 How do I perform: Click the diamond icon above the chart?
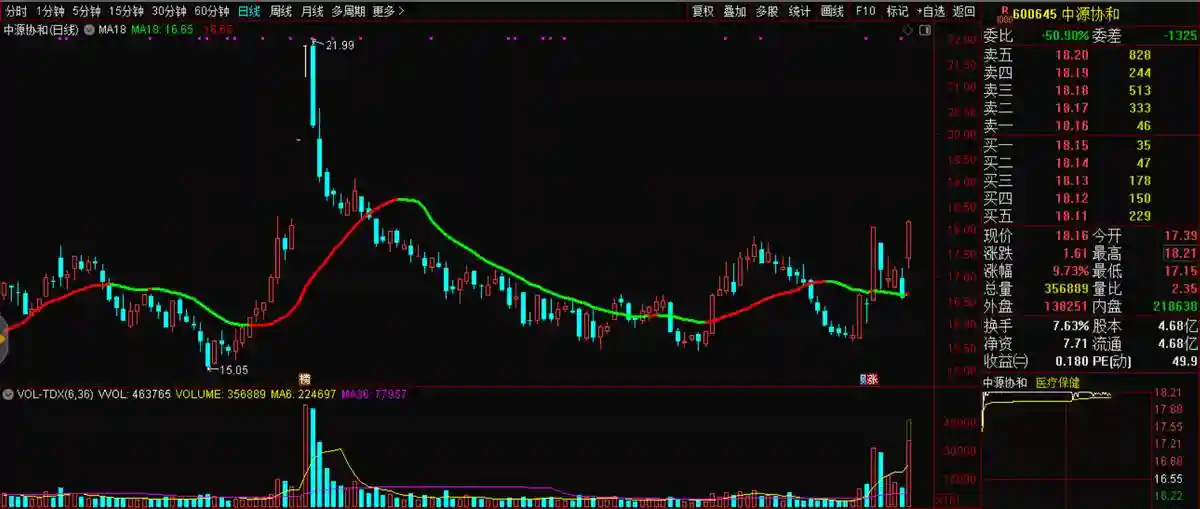click(907, 31)
